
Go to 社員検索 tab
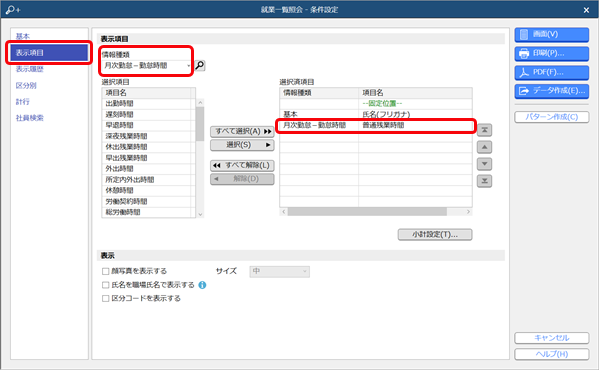click(x=29, y=118)
